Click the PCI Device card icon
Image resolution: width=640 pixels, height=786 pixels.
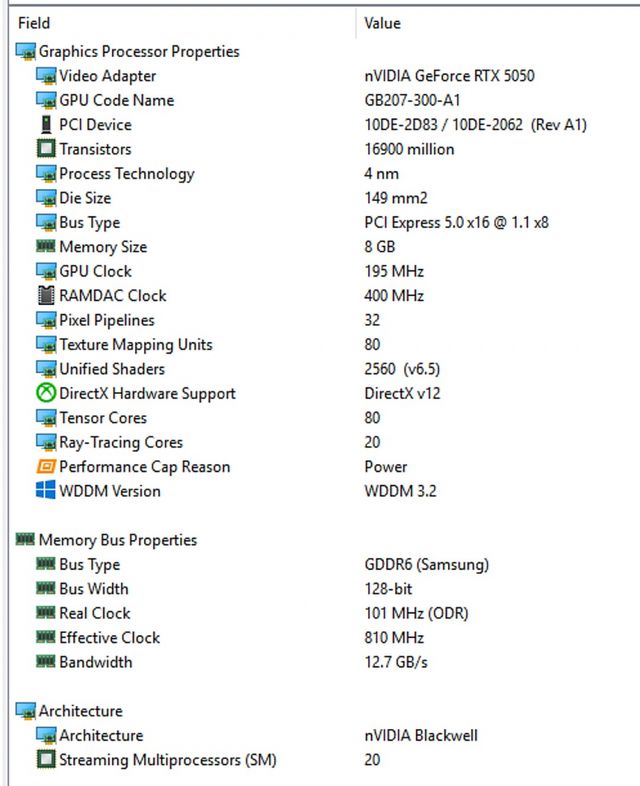click(46, 125)
